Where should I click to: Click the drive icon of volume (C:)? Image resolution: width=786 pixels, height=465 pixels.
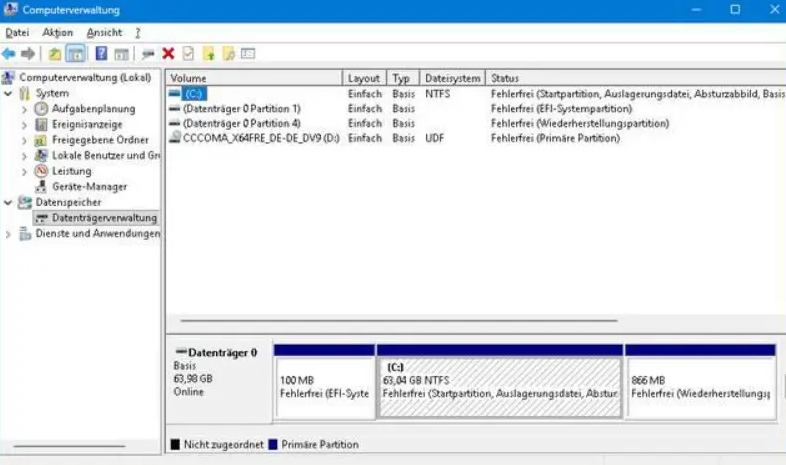coord(174,93)
